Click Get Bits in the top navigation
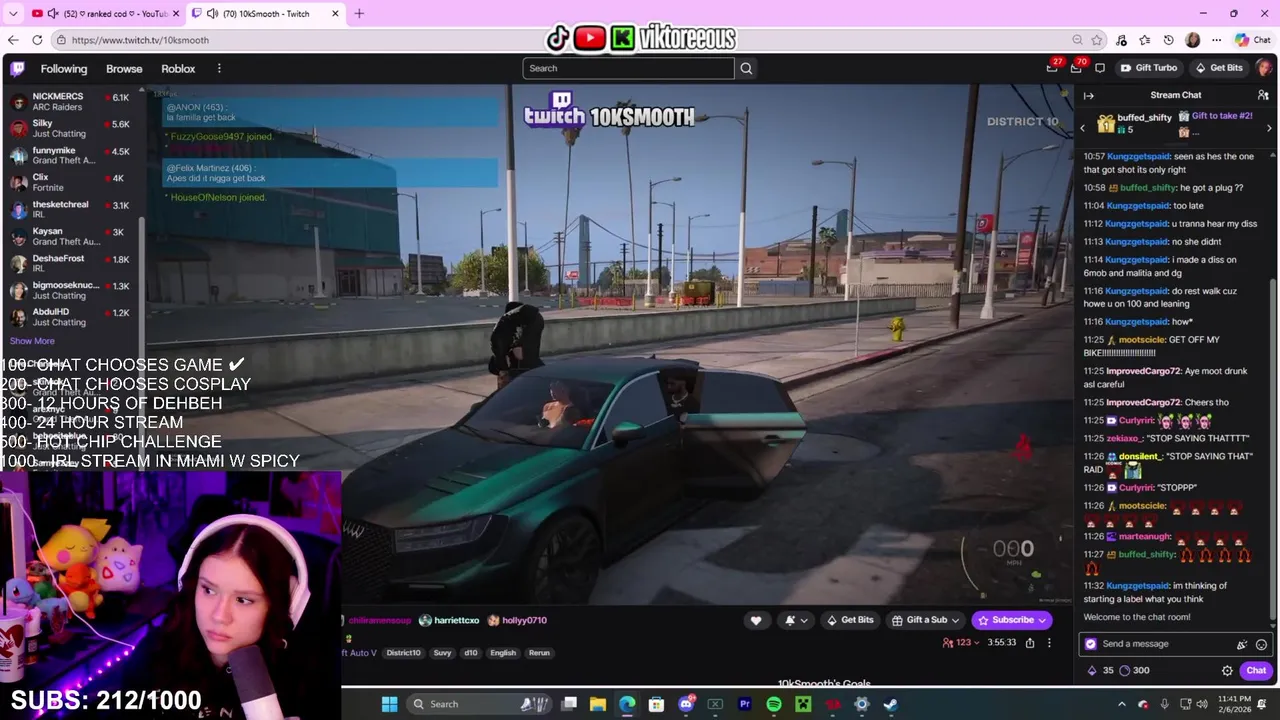Image resolution: width=1280 pixels, height=720 pixels. pos(1218,68)
